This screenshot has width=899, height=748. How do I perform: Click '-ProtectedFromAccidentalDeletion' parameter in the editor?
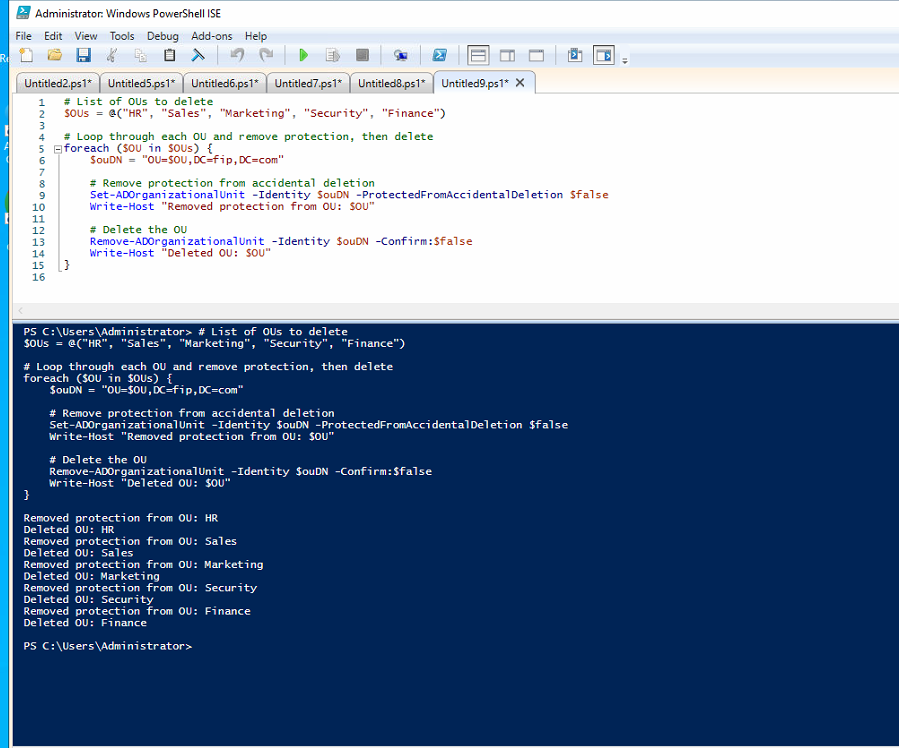pyautogui.click(x=459, y=195)
